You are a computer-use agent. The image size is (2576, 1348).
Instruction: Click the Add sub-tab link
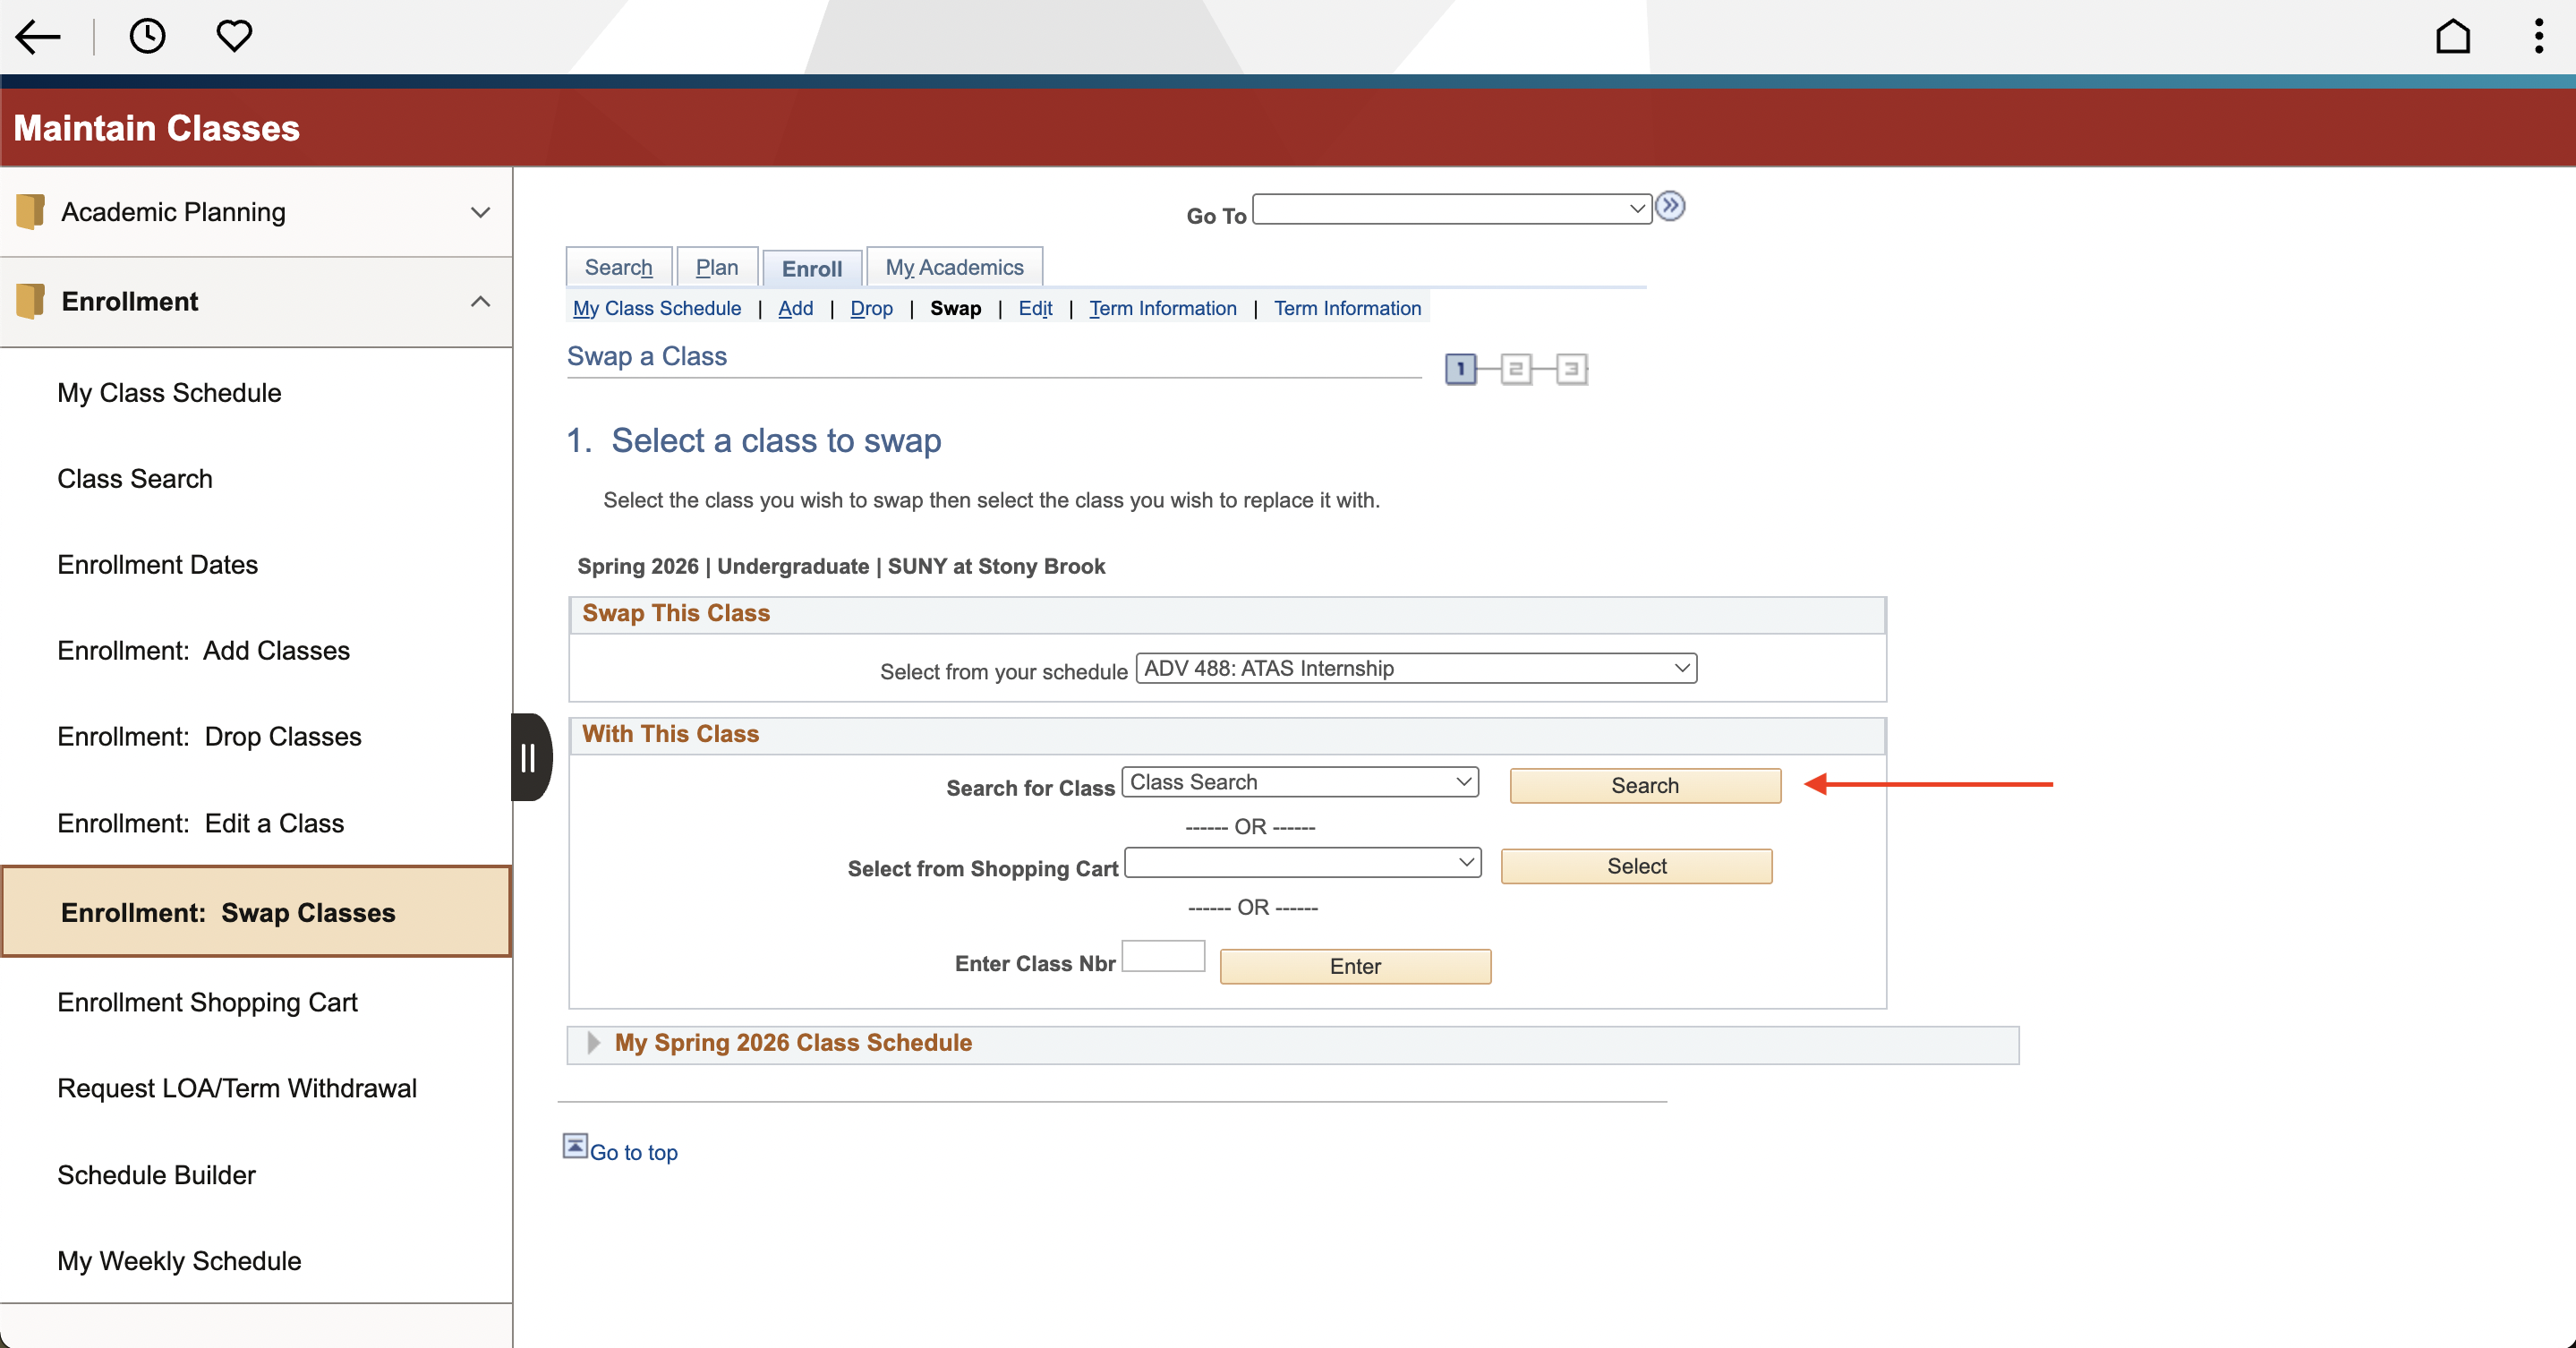[795, 308]
